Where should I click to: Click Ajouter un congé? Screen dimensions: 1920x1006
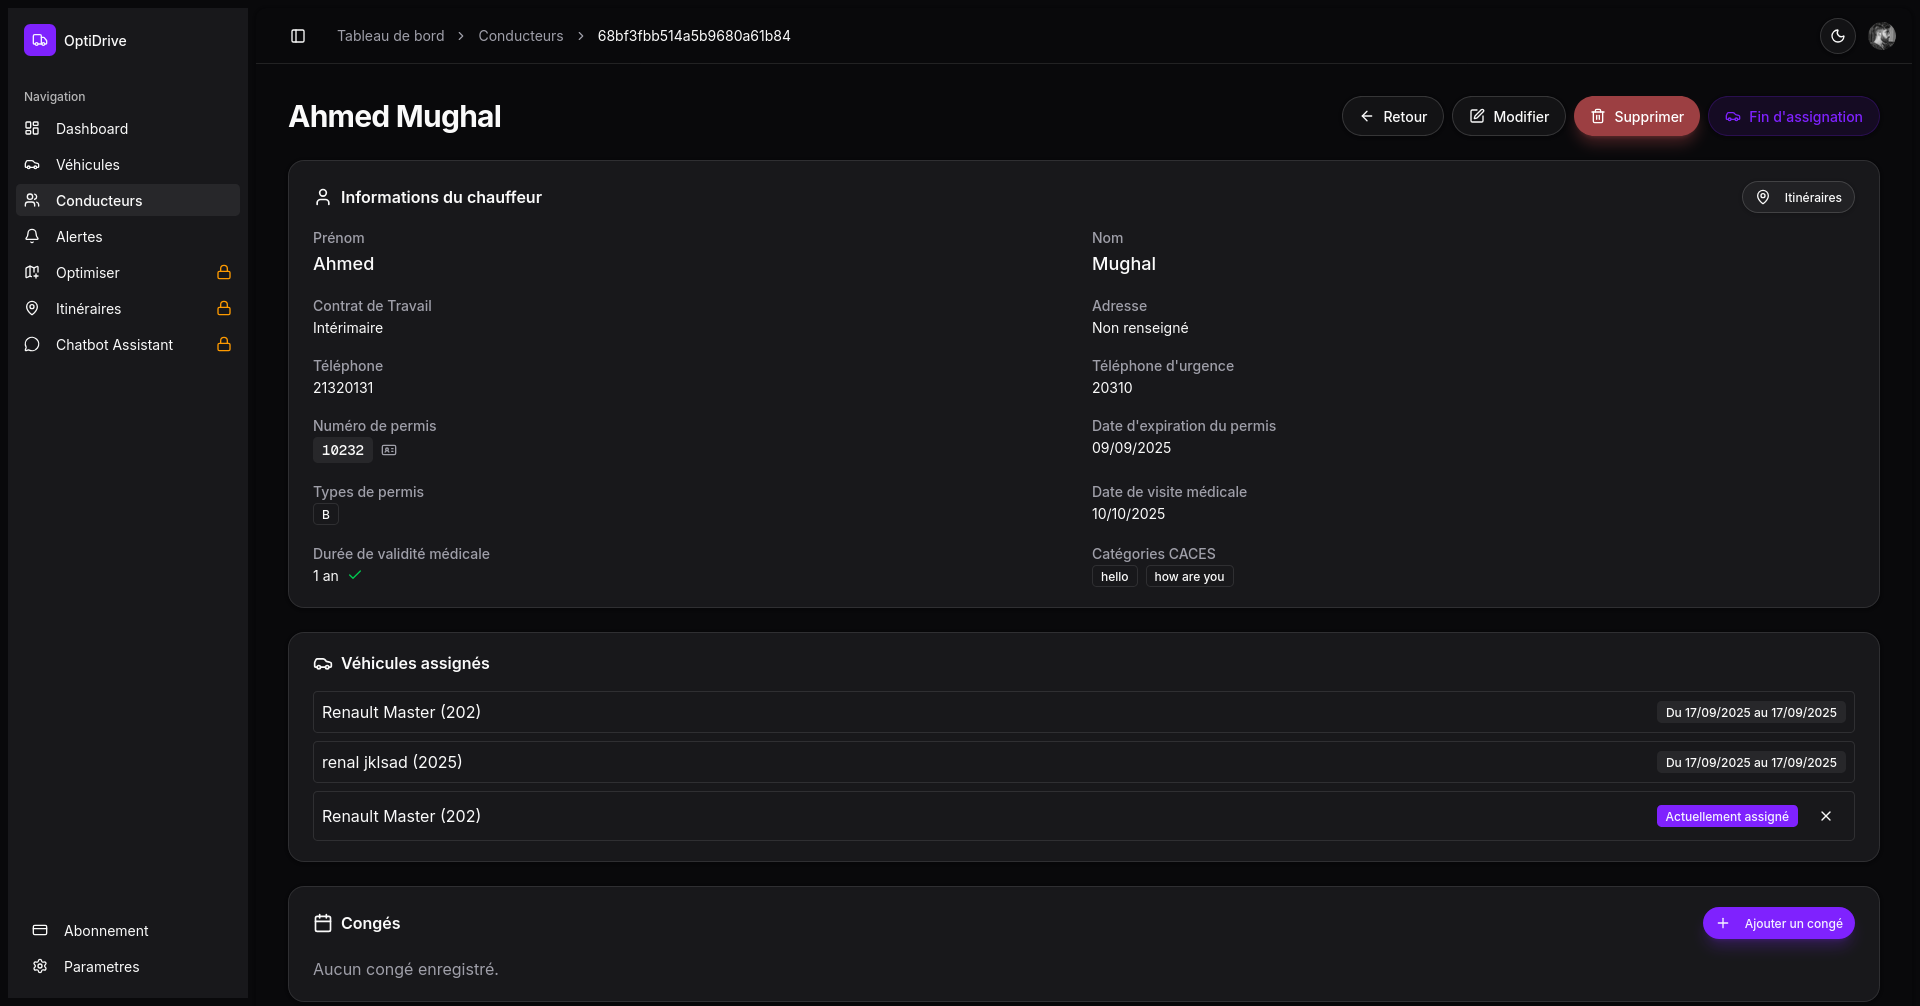click(x=1778, y=923)
